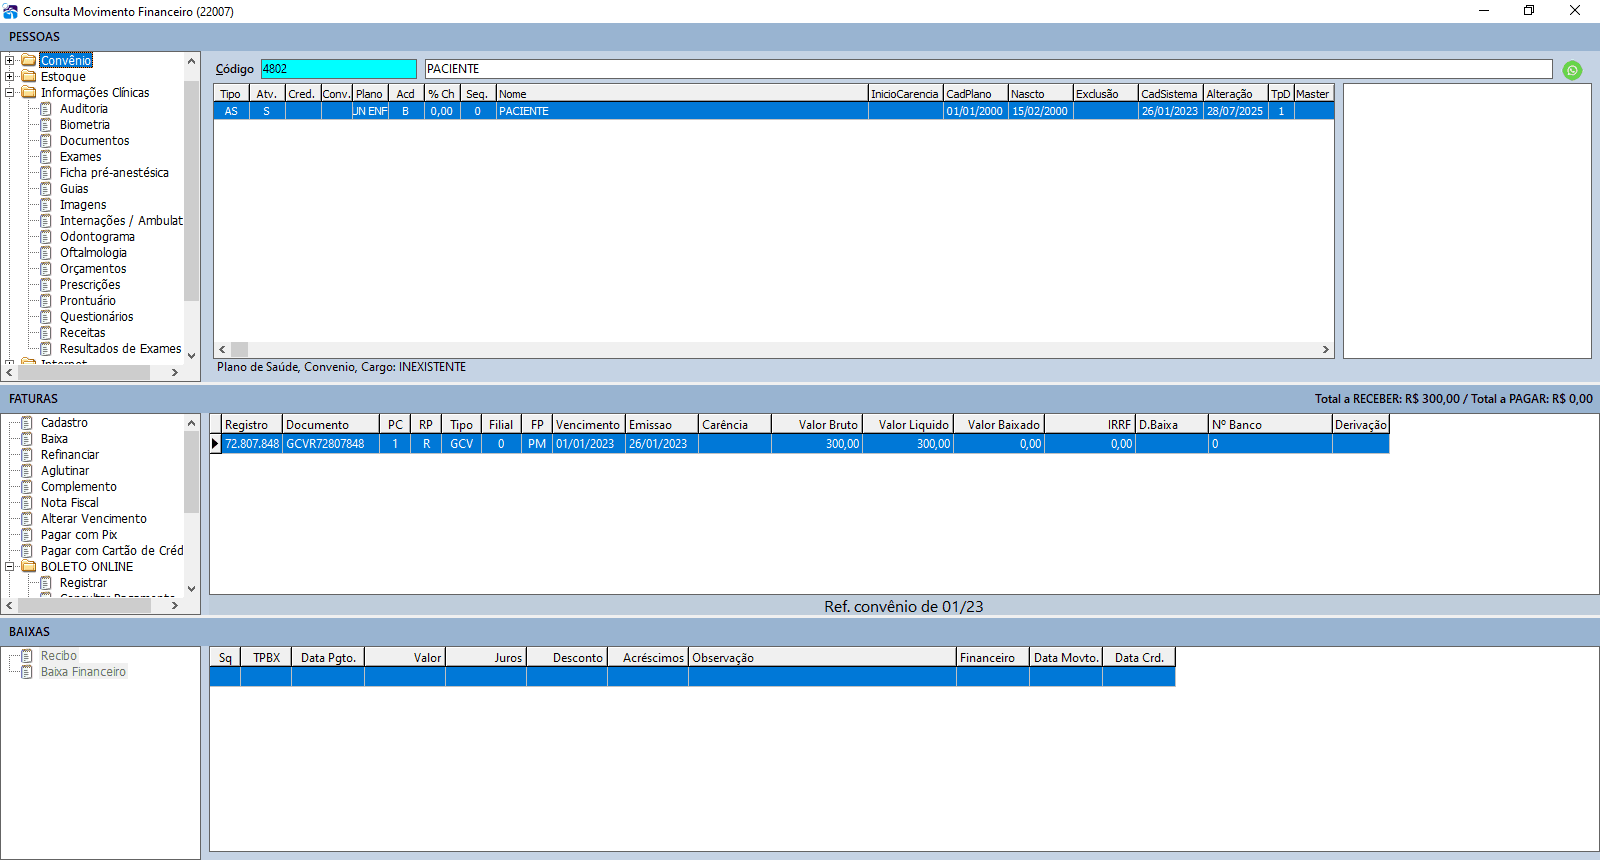Image resolution: width=1600 pixels, height=860 pixels.
Task: Expand the Estoque folder node
Action: coord(10,77)
